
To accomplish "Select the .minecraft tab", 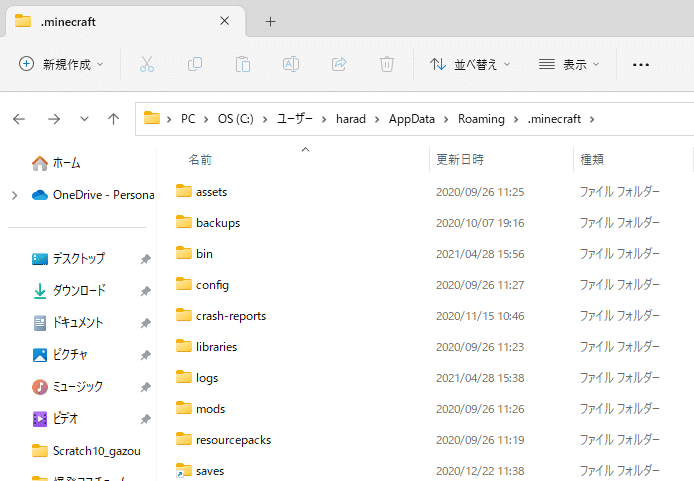I will (x=126, y=21).
